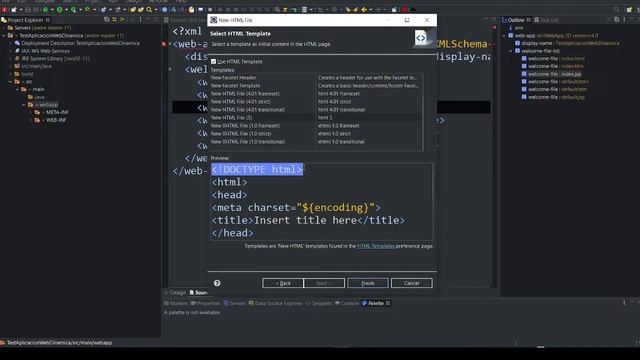
Task: Click the Cancel button
Action: [411, 283]
